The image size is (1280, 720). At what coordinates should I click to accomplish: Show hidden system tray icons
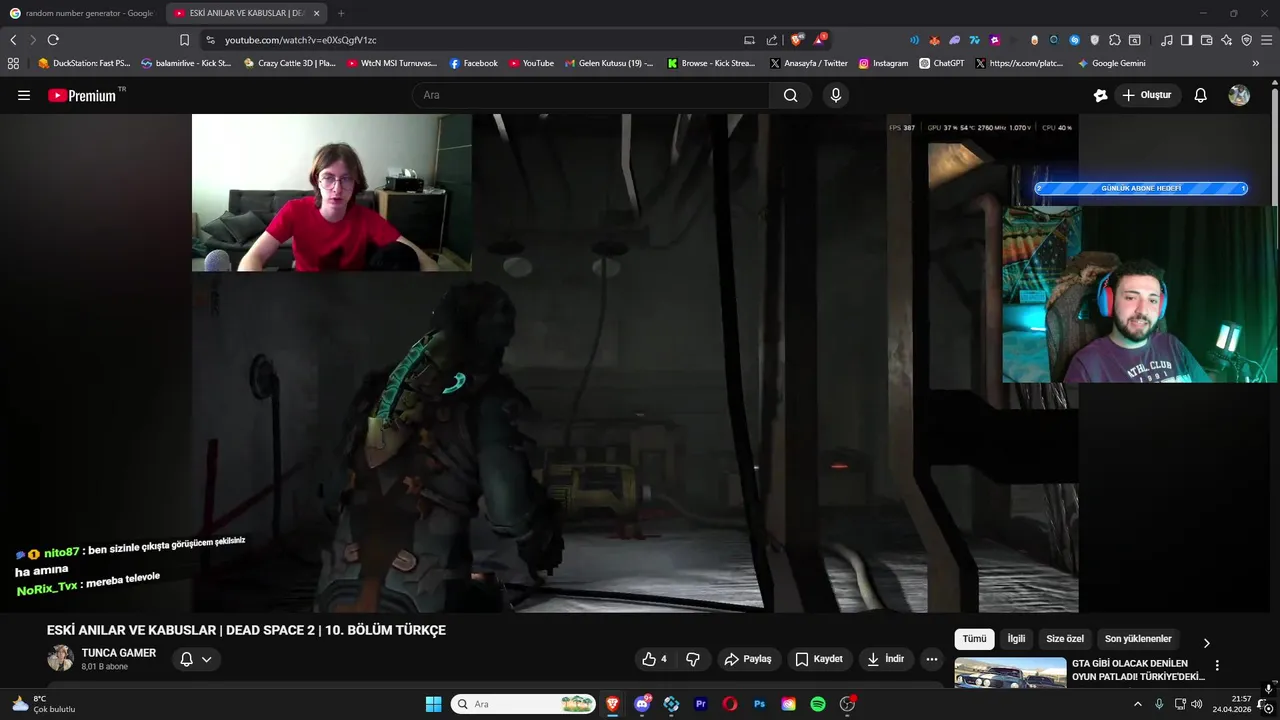click(x=1137, y=704)
